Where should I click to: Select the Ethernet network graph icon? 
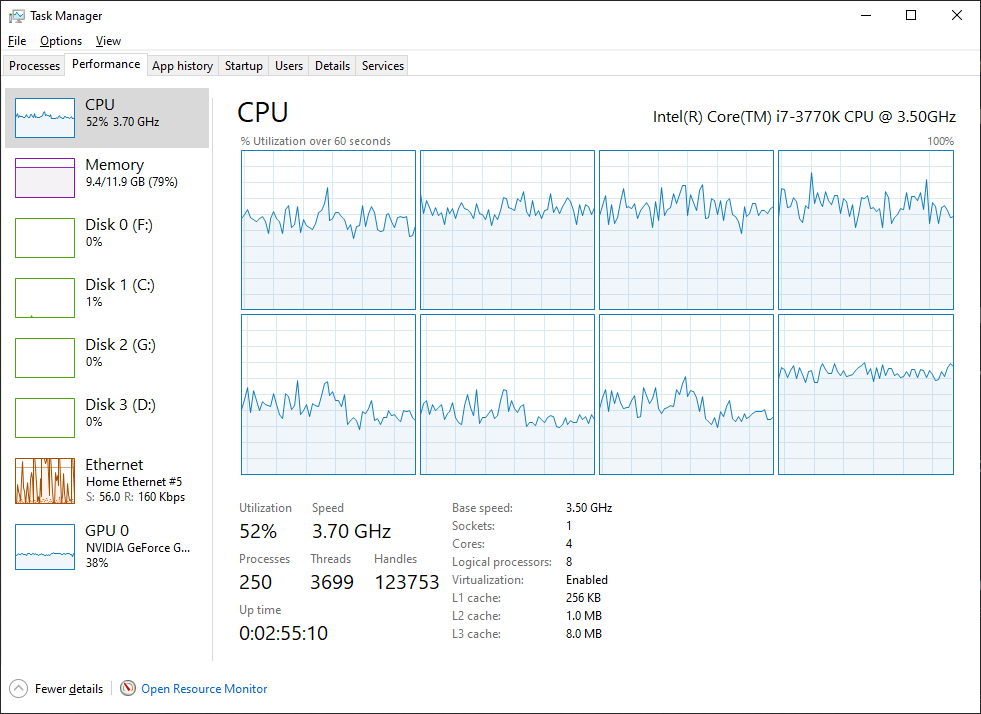pos(45,481)
